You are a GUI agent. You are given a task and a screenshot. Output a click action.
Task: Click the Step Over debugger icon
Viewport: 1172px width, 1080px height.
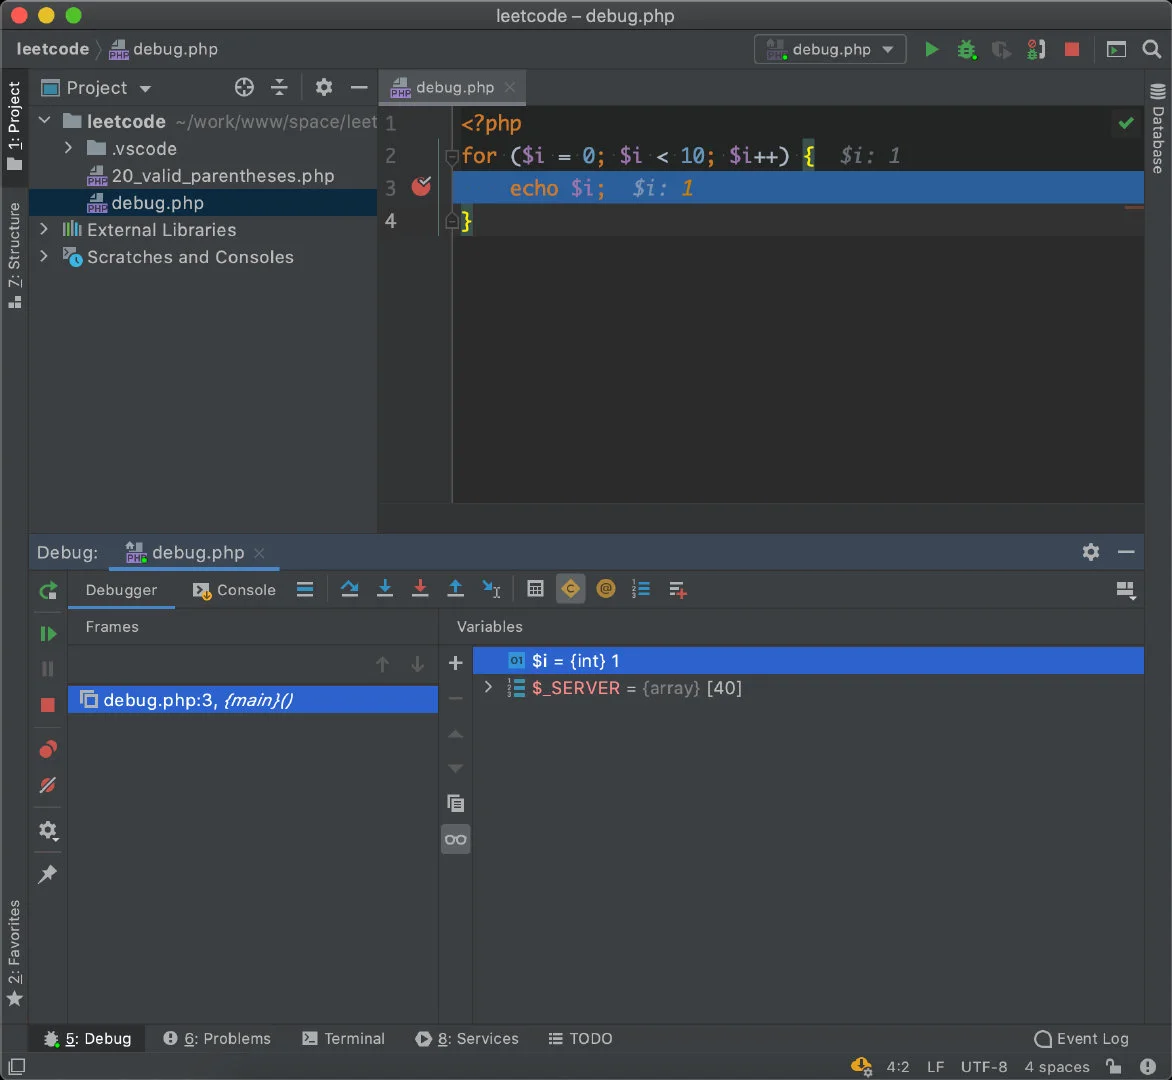[349, 589]
